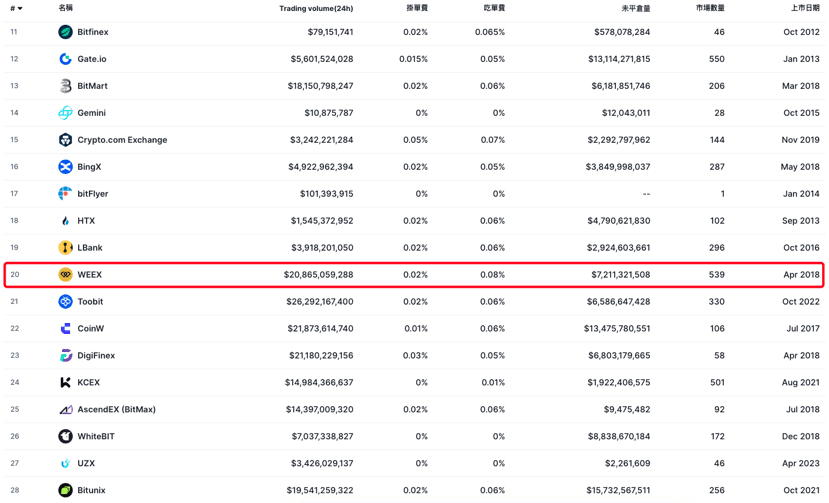
Task: Open the Gate.io exchange name link
Action: (92, 59)
